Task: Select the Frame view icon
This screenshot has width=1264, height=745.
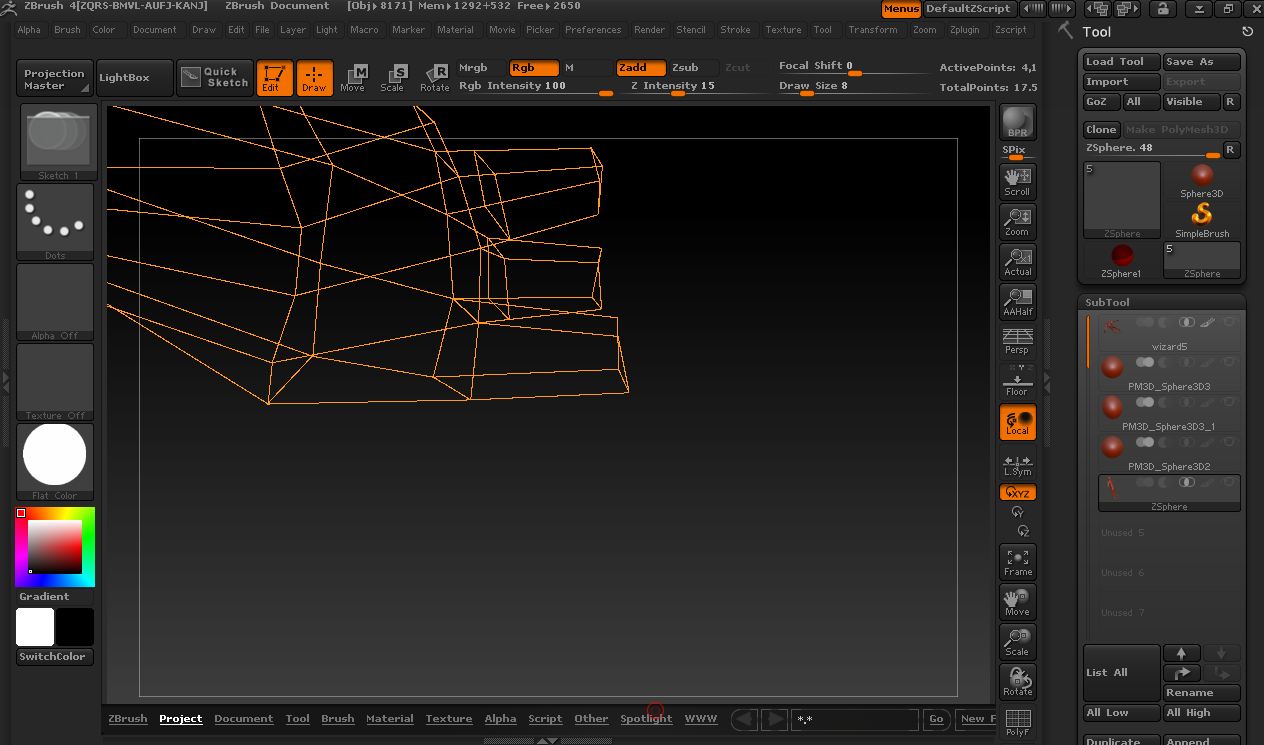Action: [x=1017, y=562]
